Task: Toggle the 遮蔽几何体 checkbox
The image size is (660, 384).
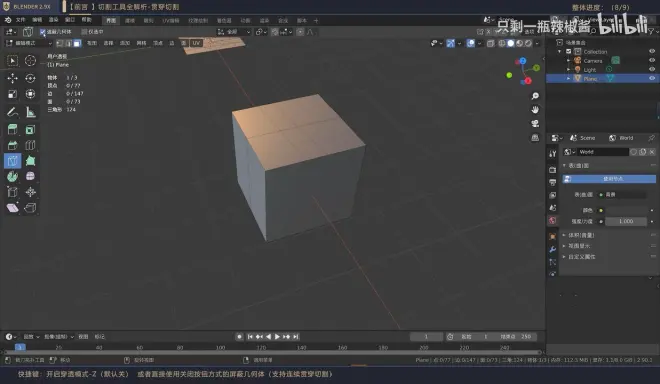Action: [43, 32]
